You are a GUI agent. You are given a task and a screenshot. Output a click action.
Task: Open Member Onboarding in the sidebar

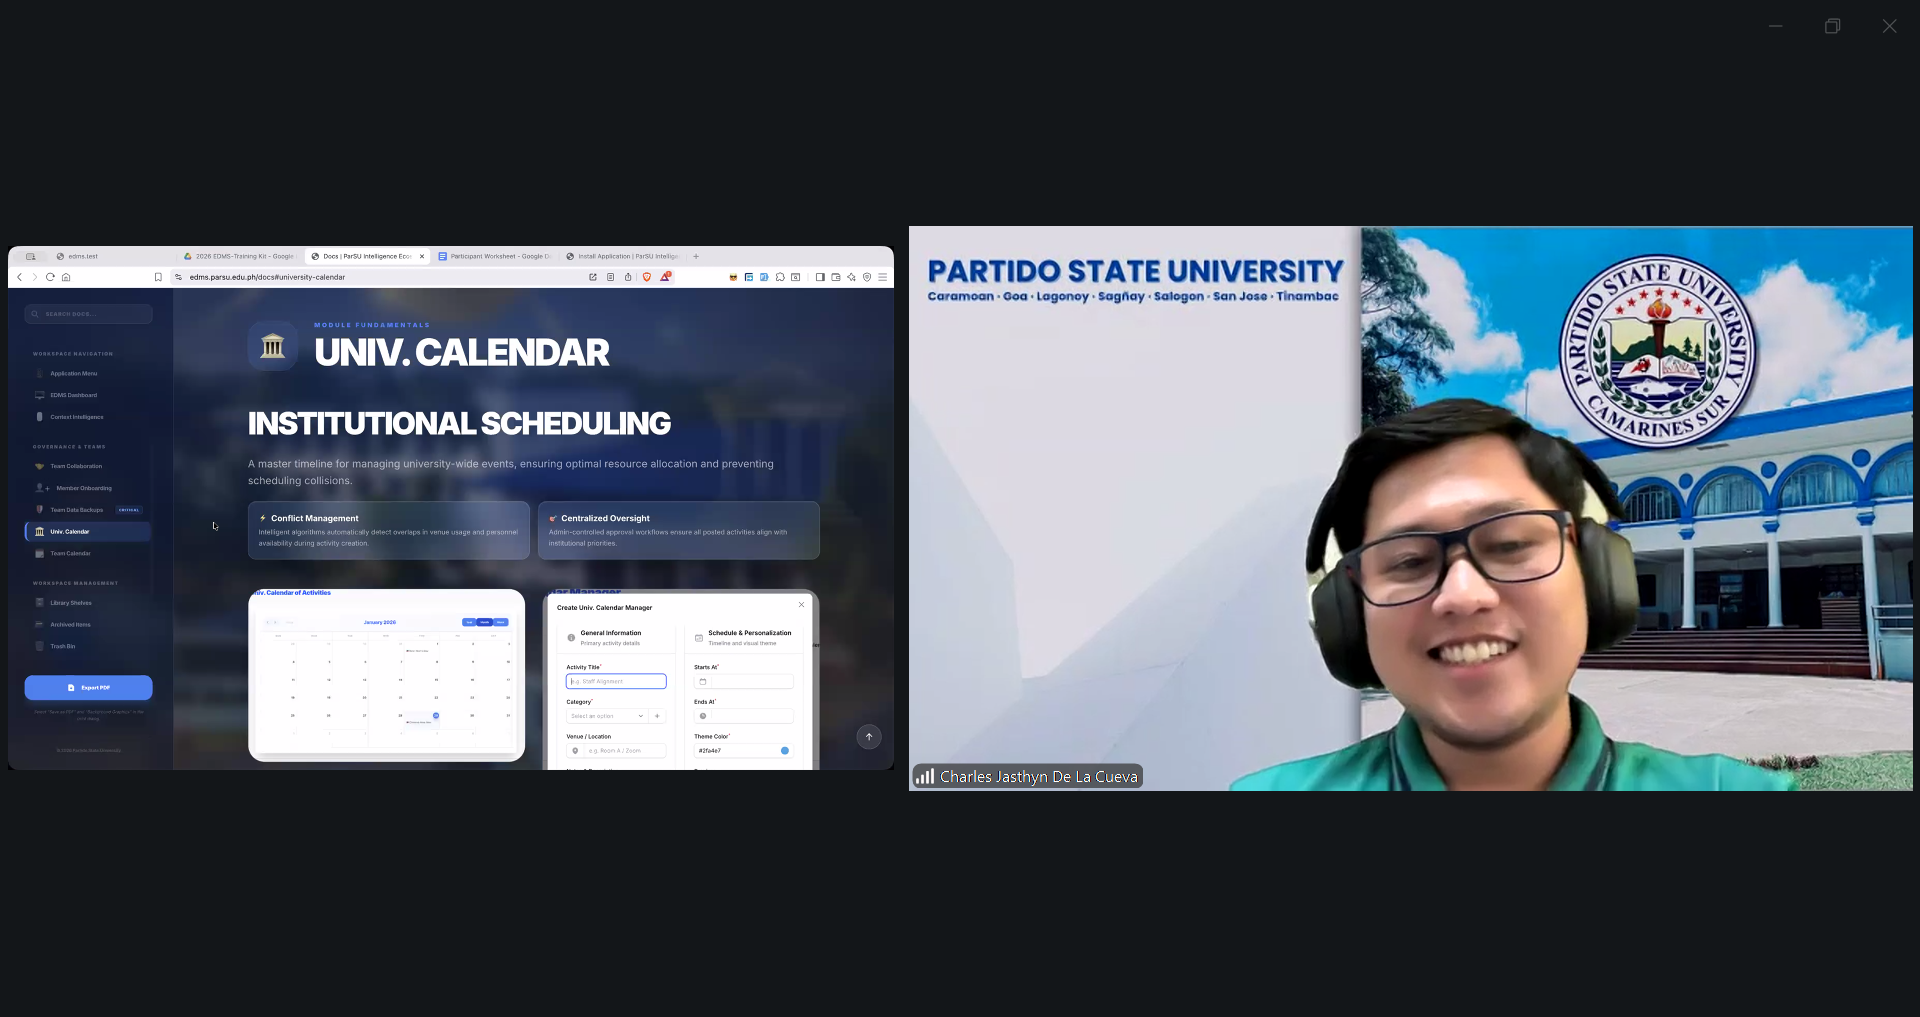(x=83, y=488)
